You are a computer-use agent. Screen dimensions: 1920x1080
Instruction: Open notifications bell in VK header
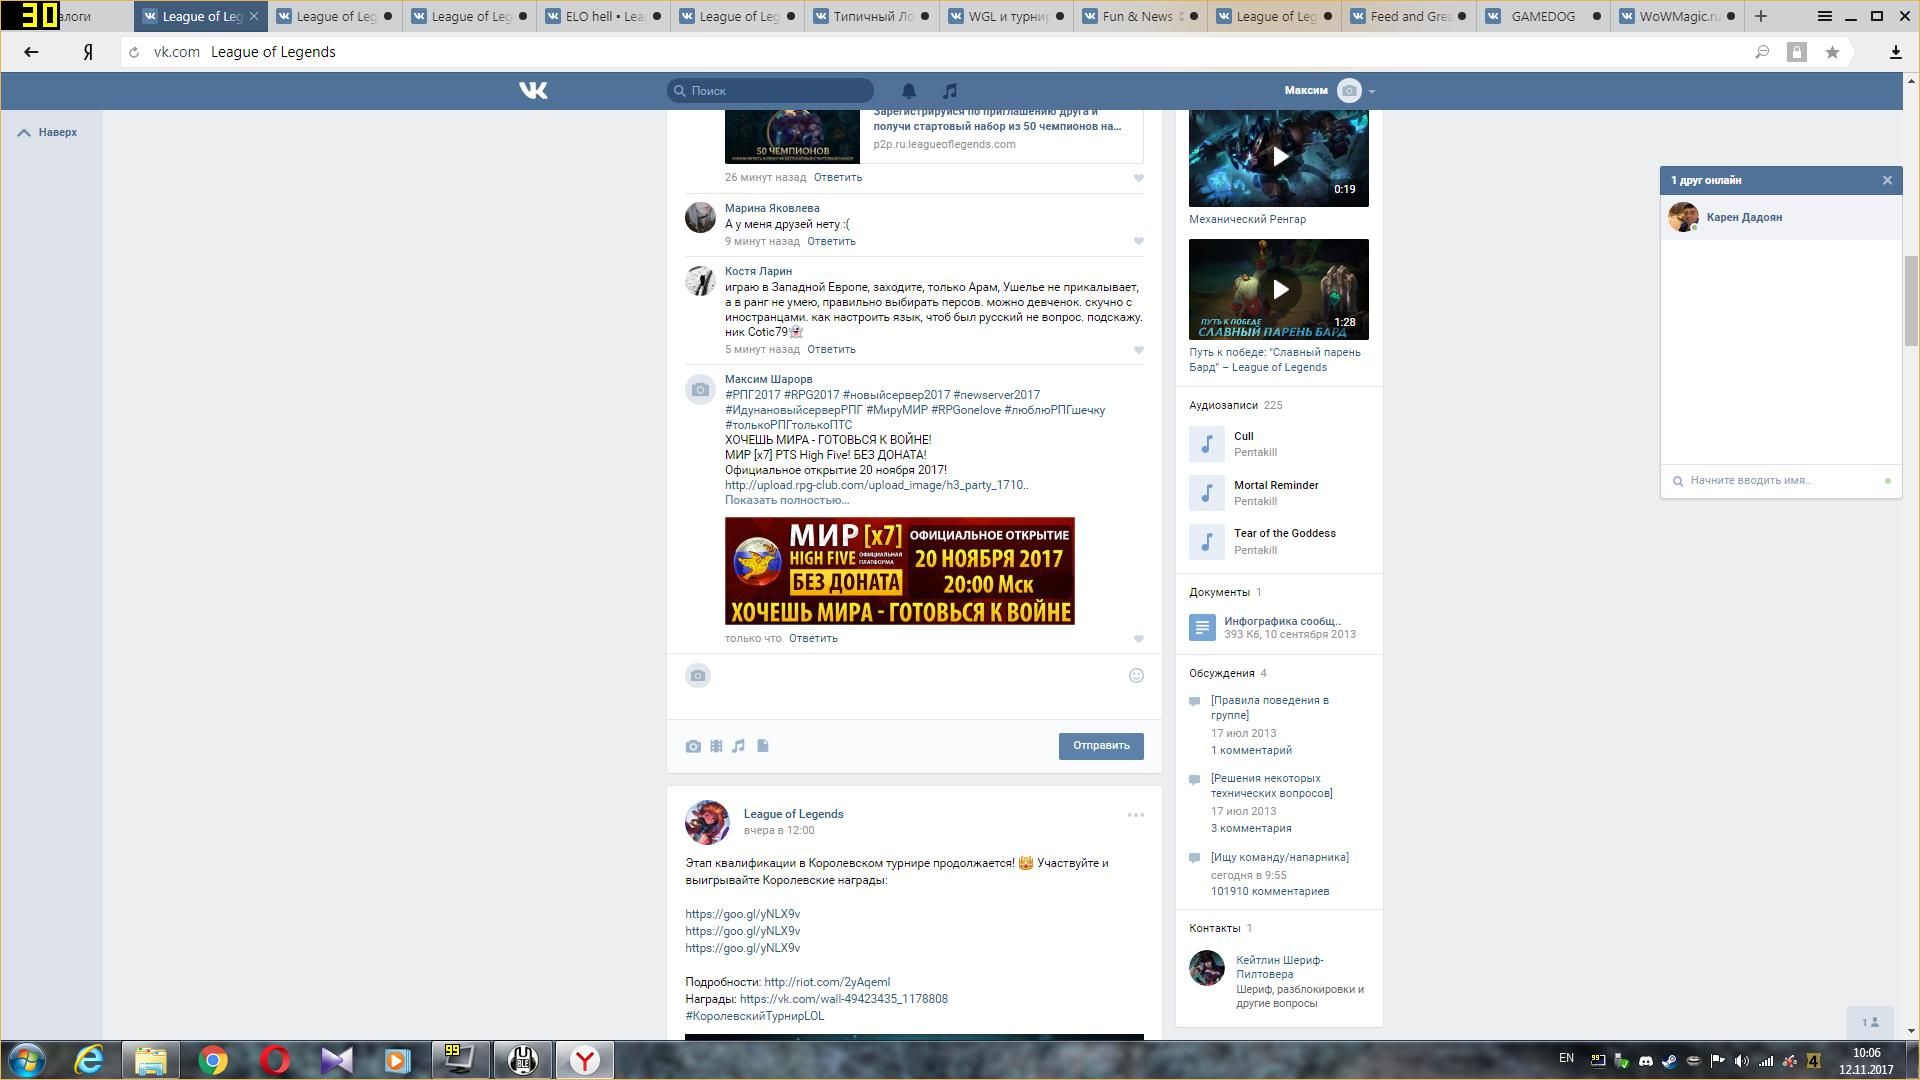(x=909, y=91)
